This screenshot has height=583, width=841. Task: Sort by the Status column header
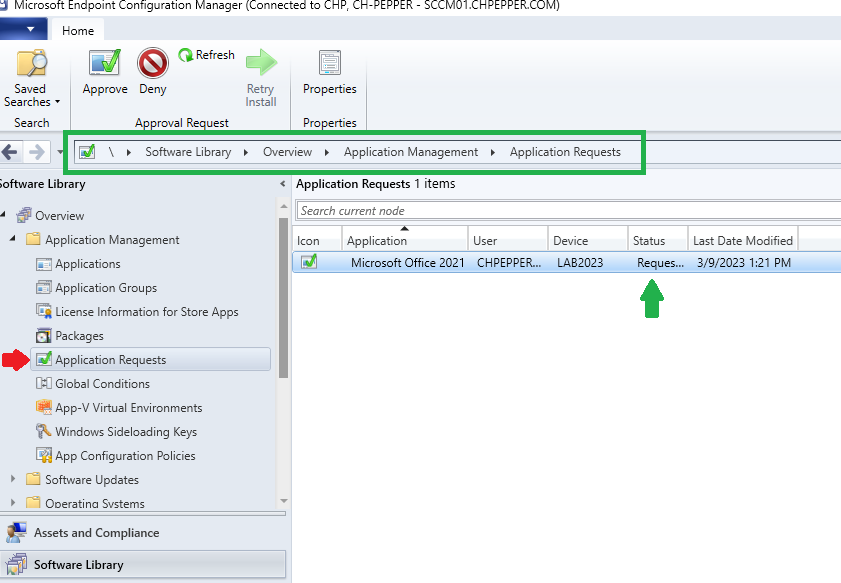click(x=658, y=239)
